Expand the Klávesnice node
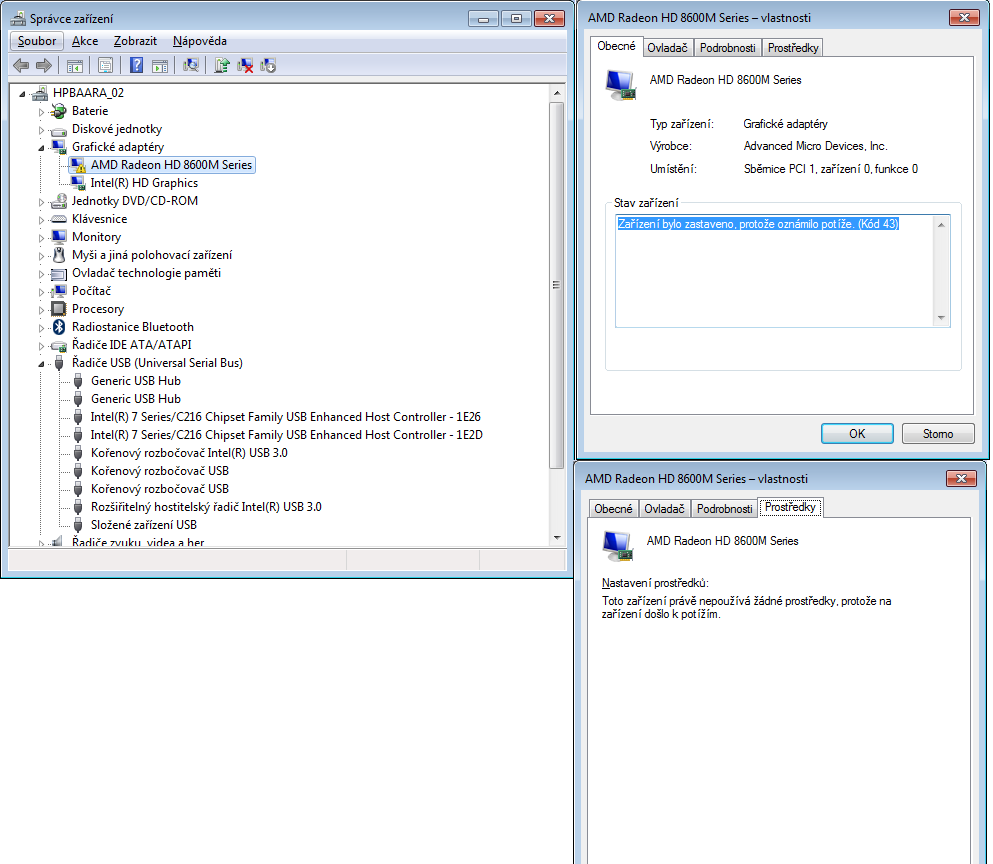Viewport: 993px width, 864px height. (42, 220)
